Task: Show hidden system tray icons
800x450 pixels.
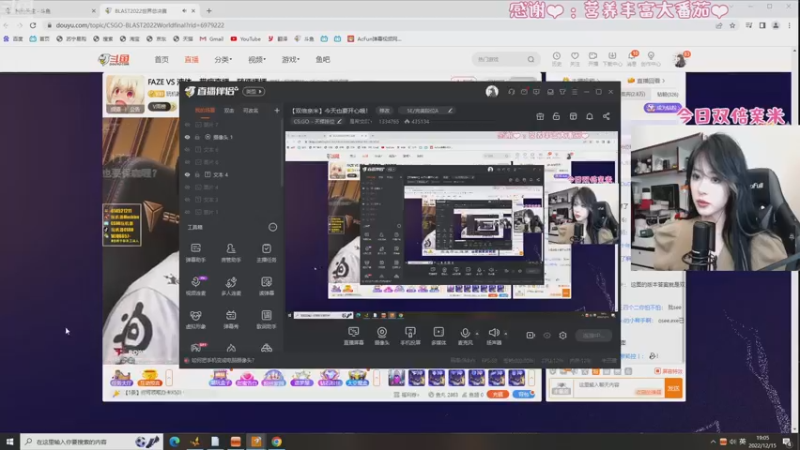Action: point(713,441)
